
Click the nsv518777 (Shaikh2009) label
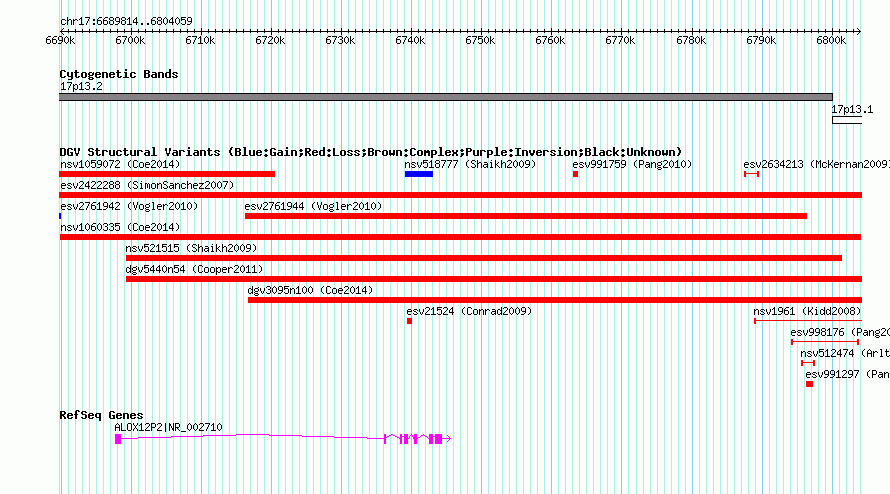pos(470,164)
